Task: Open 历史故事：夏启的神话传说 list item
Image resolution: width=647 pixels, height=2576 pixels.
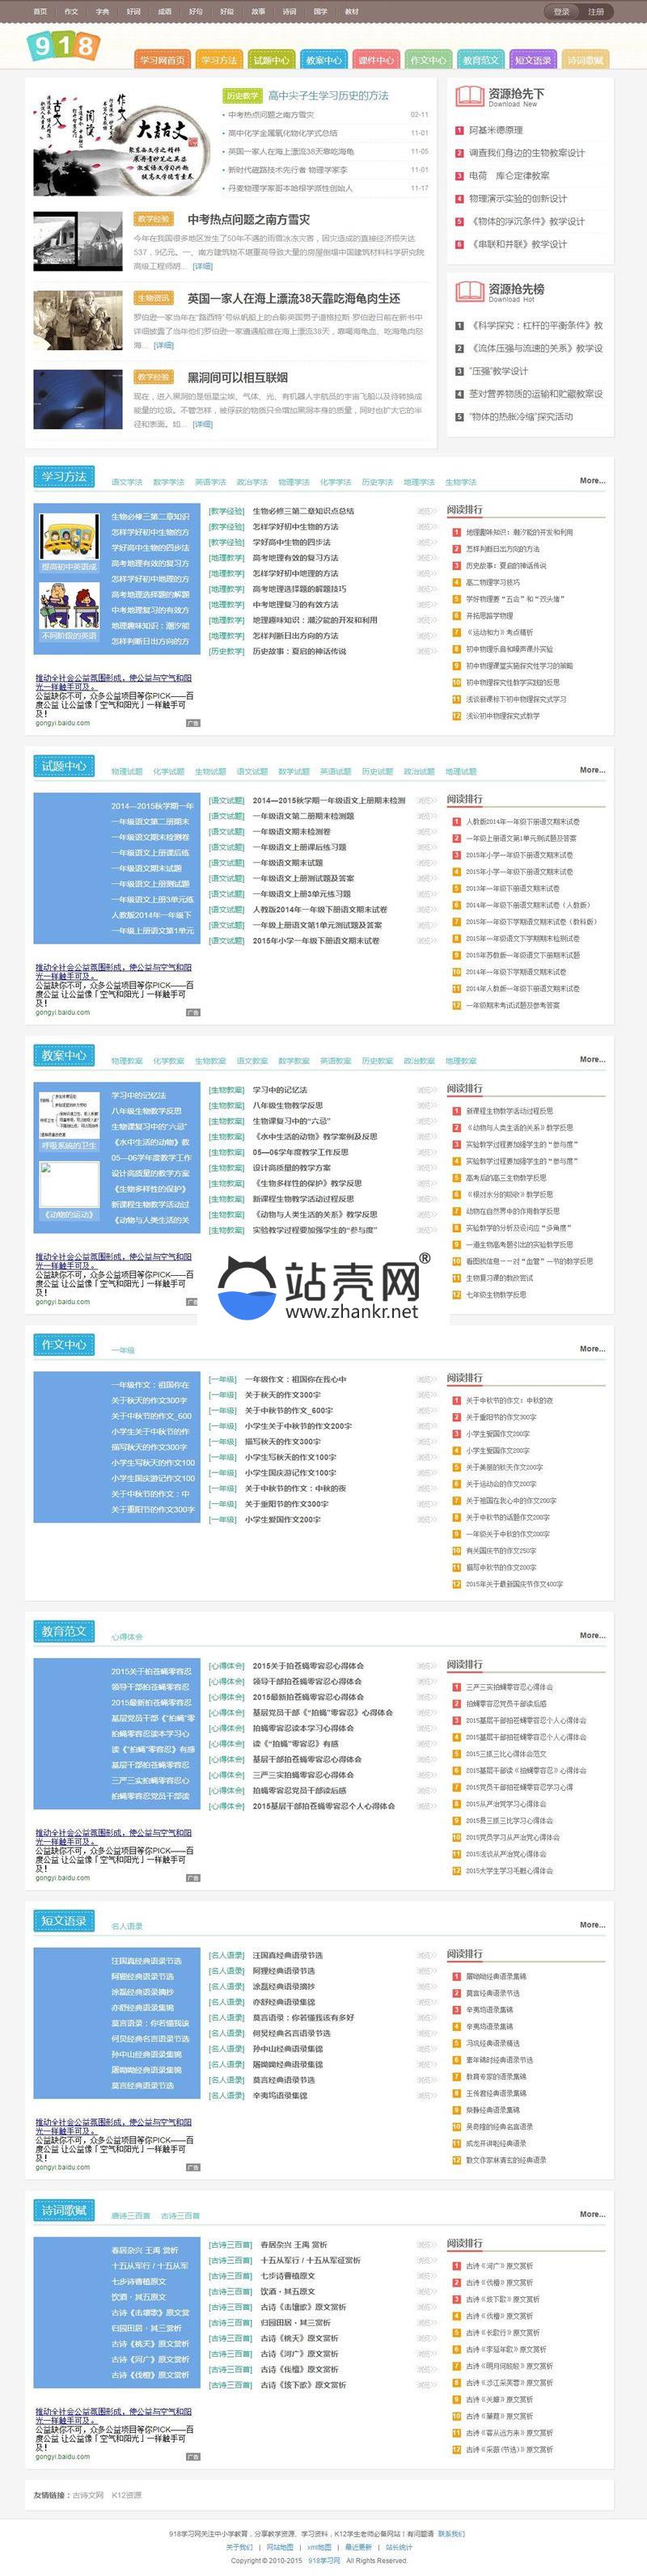Action: 299,651
